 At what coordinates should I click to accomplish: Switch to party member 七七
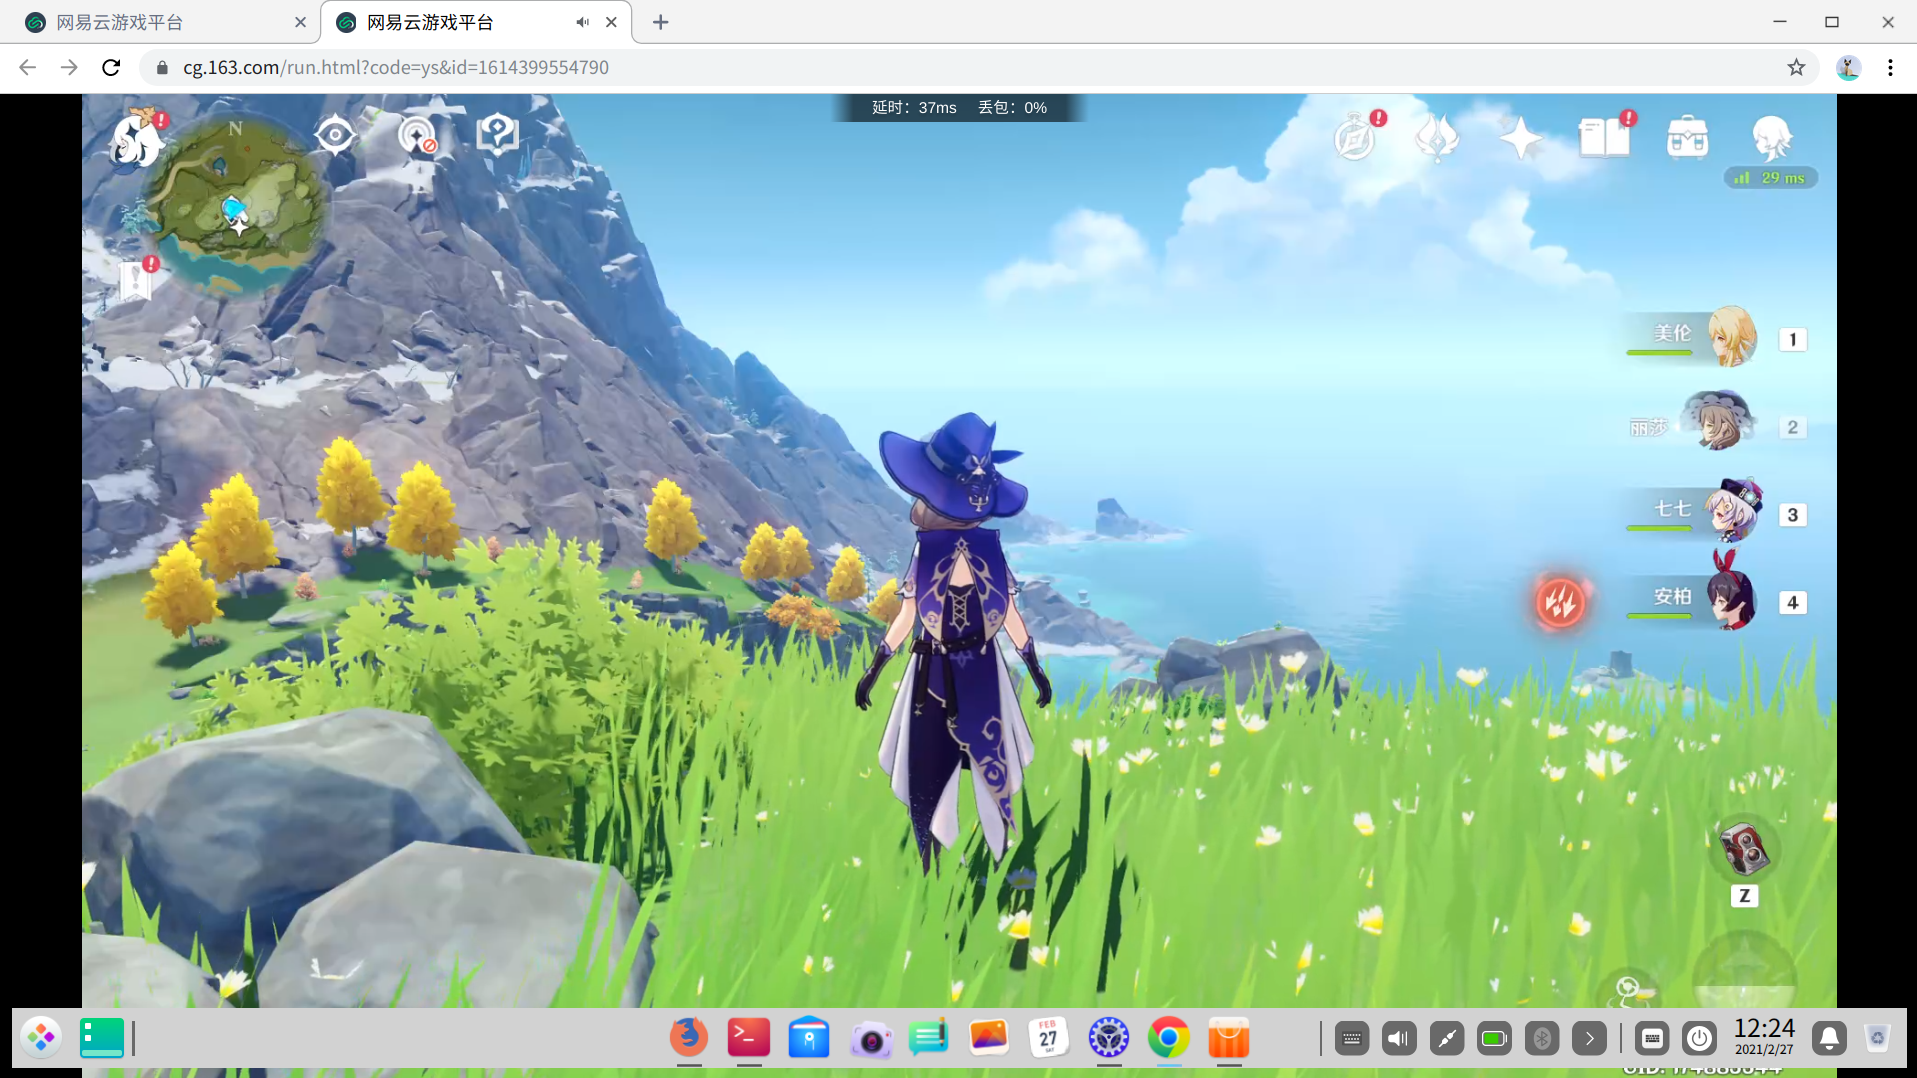[x=1692, y=512]
